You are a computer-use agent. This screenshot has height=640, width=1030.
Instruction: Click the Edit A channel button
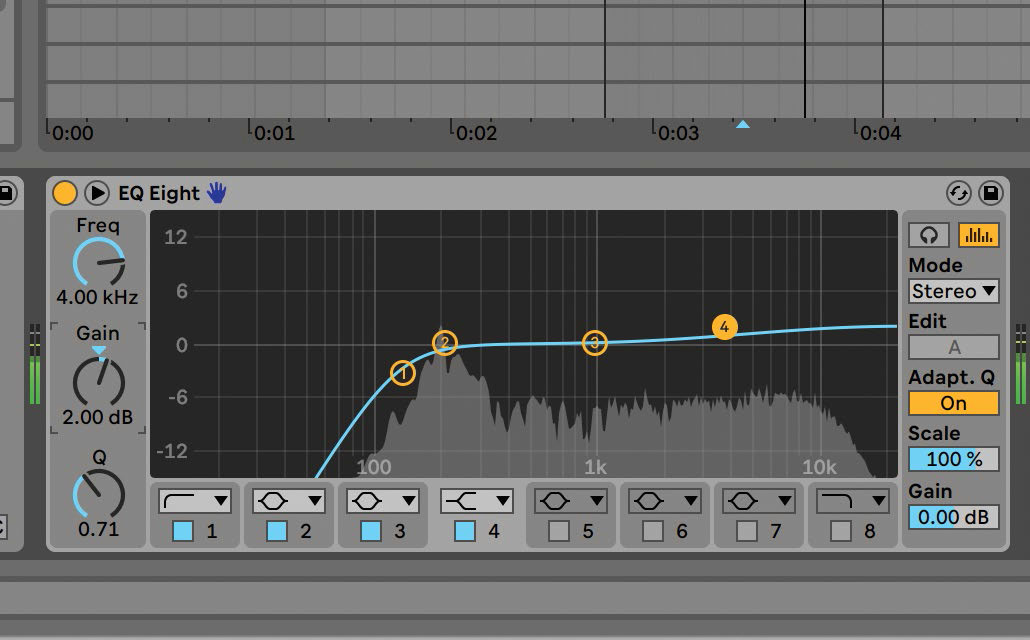tap(954, 347)
